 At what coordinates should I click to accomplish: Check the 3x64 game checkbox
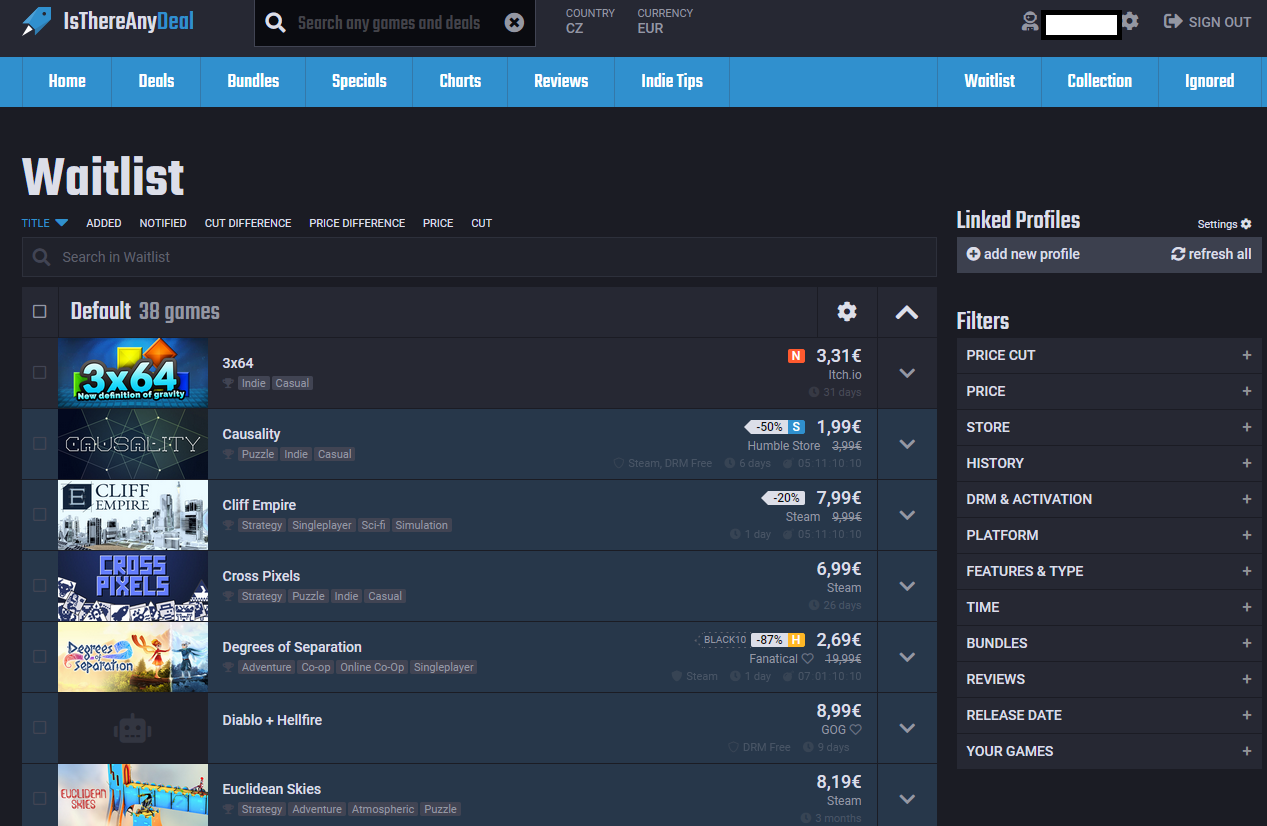click(40, 372)
